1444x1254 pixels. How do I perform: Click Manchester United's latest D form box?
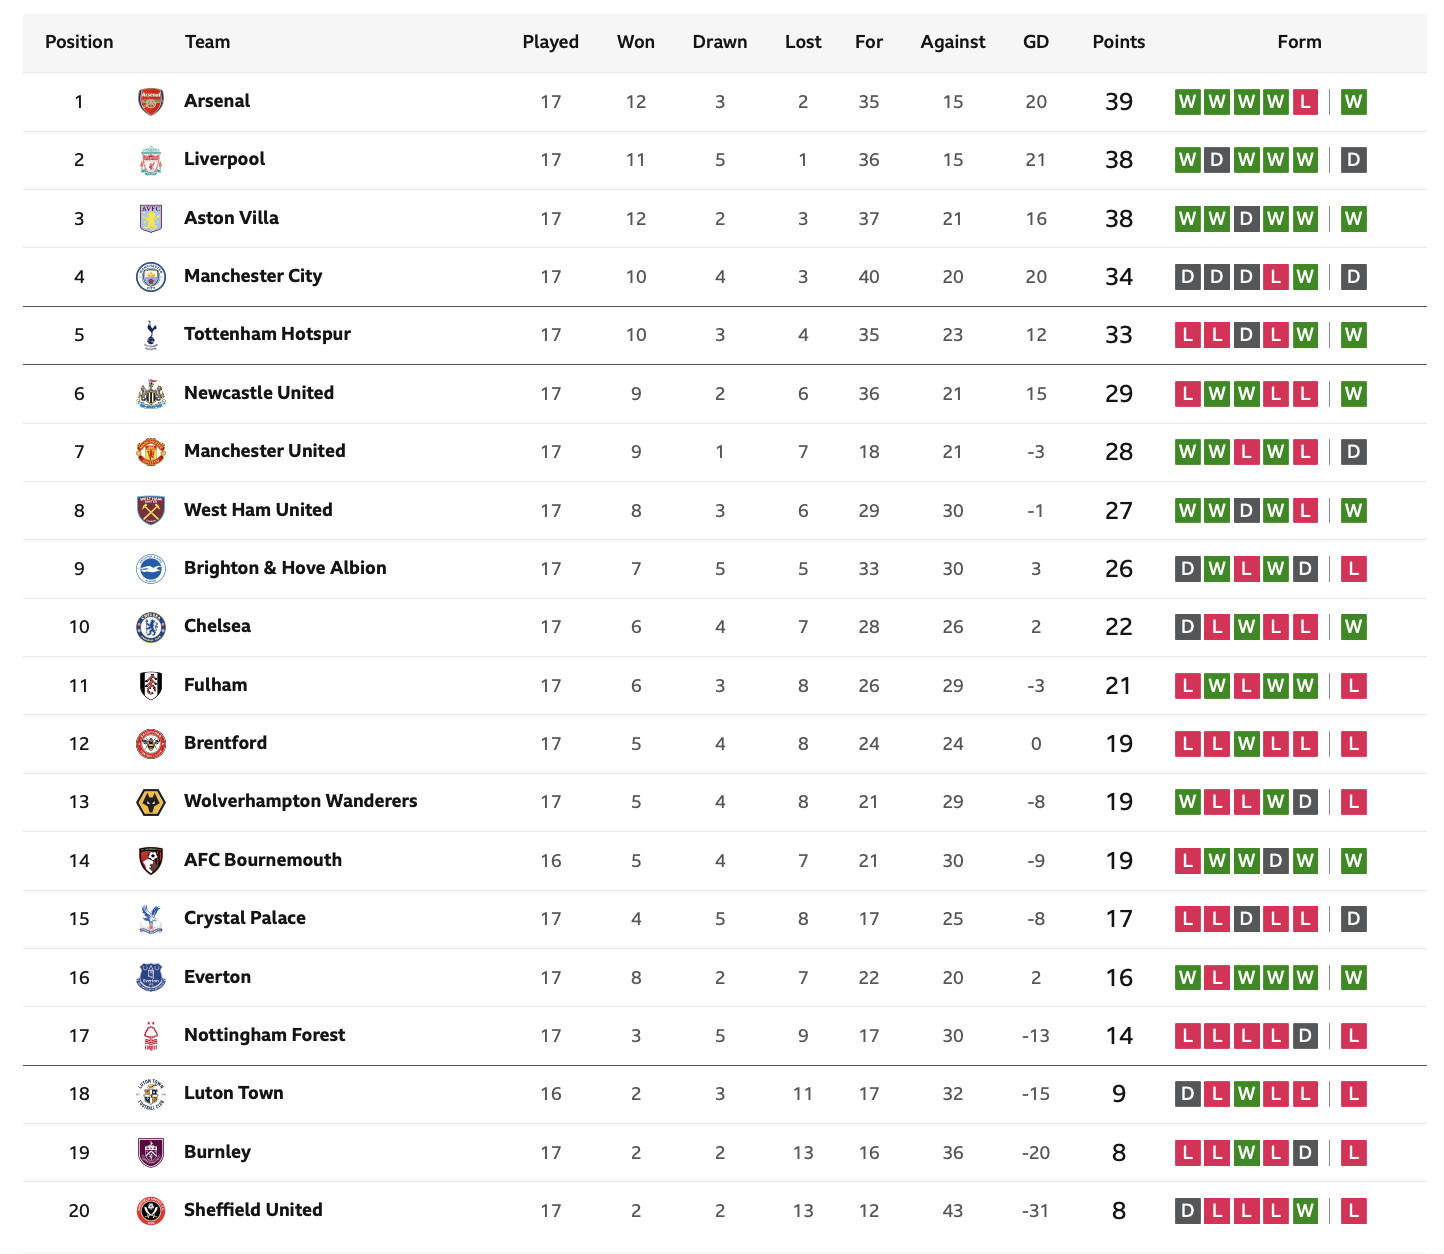point(1353,452)
